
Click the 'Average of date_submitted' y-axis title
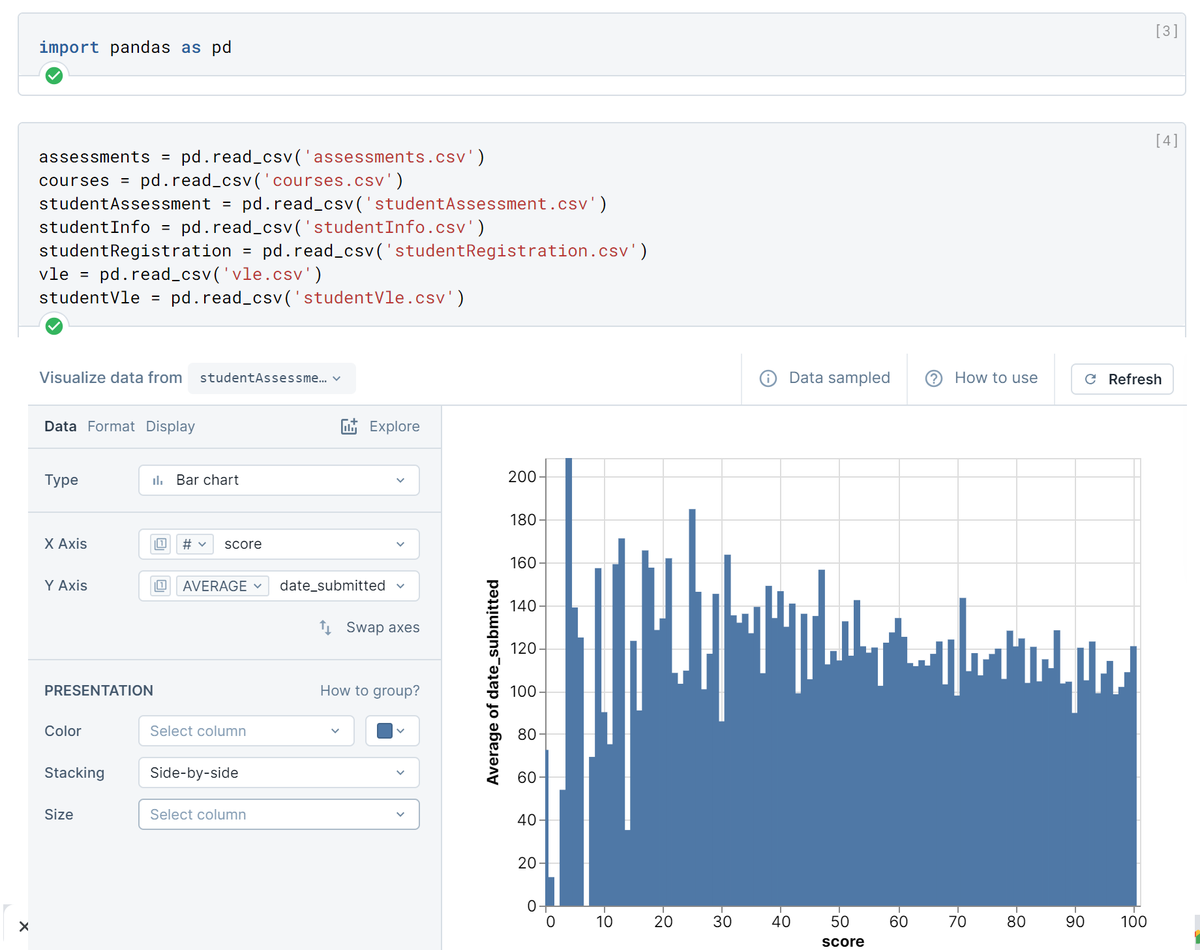(493, 682)
